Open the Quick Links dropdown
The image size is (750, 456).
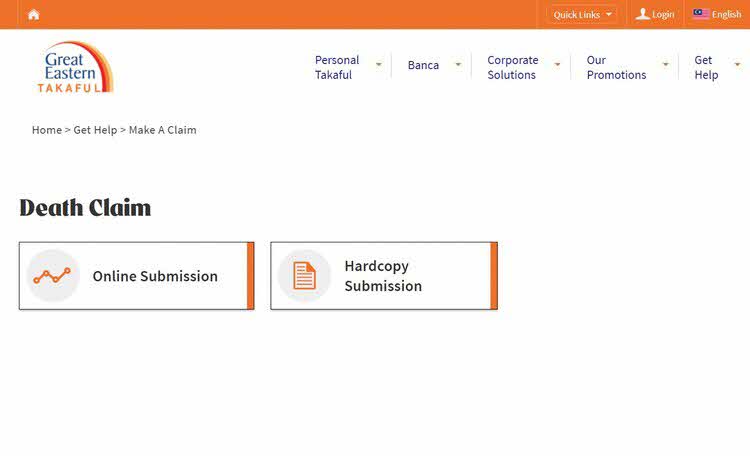point(582,14)
